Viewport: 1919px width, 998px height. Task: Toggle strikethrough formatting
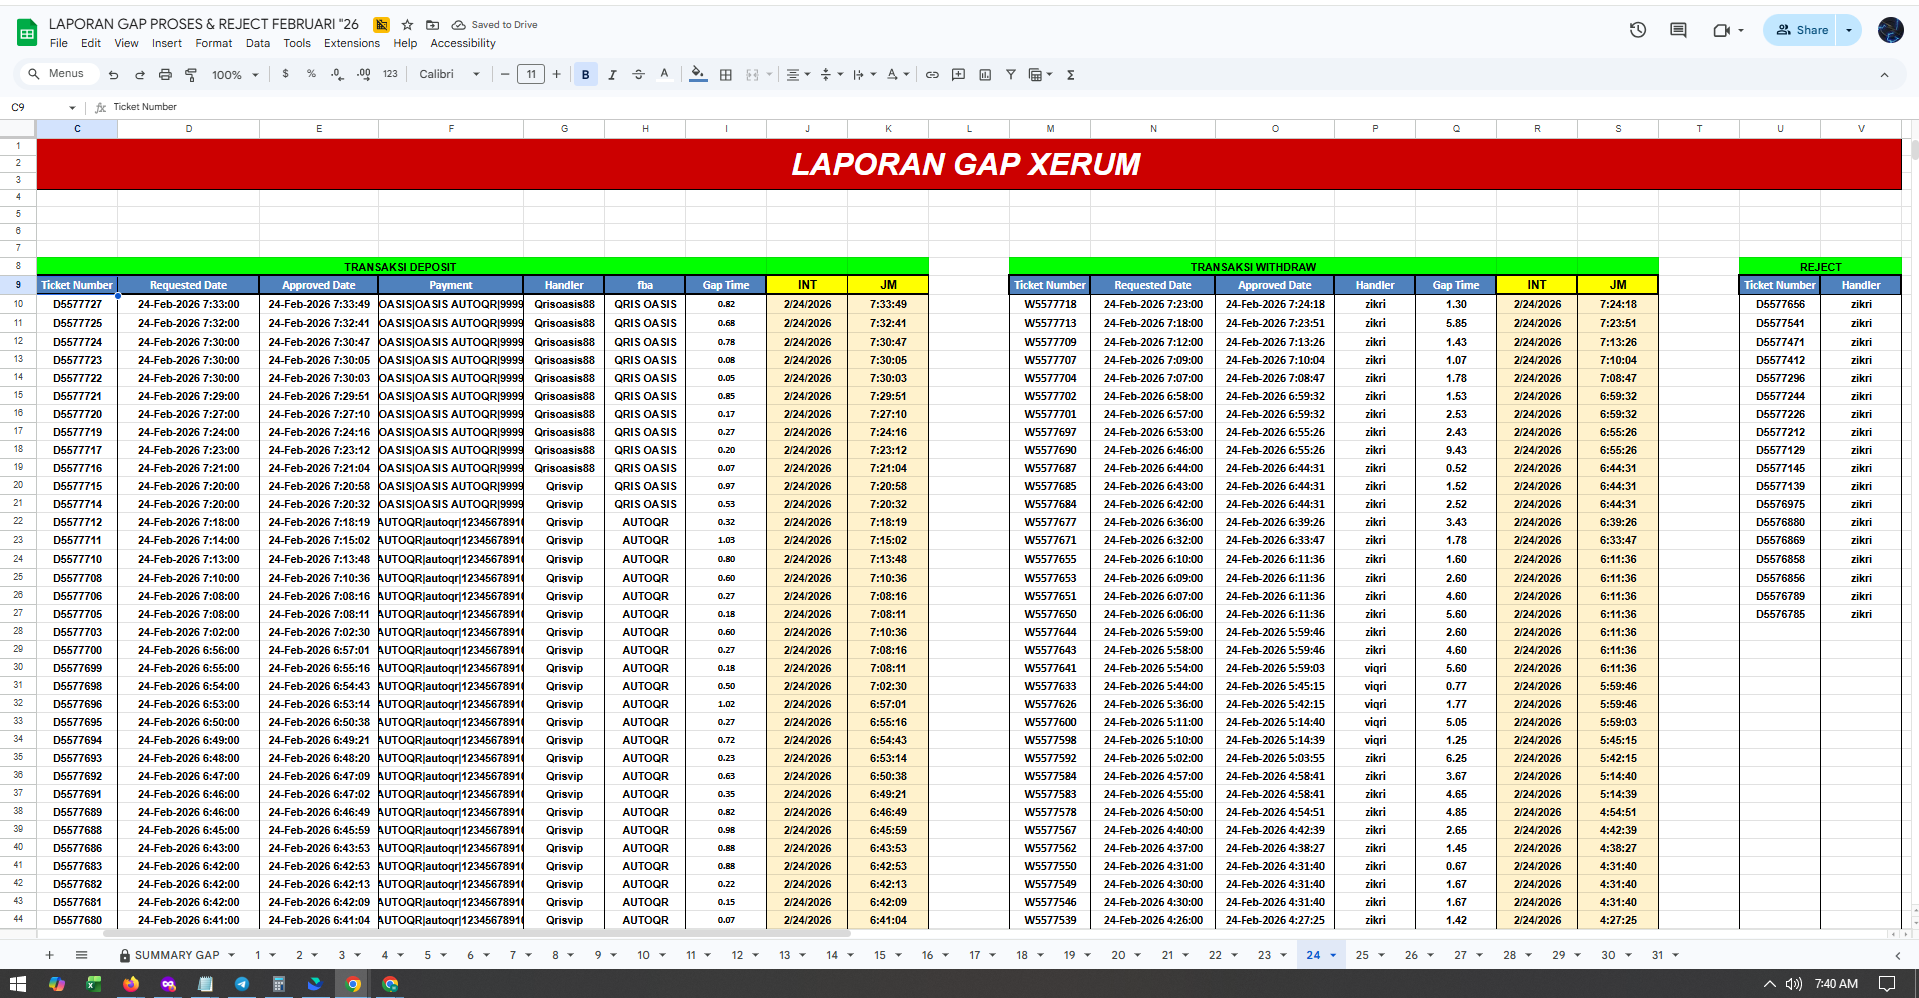pos(638,75)
